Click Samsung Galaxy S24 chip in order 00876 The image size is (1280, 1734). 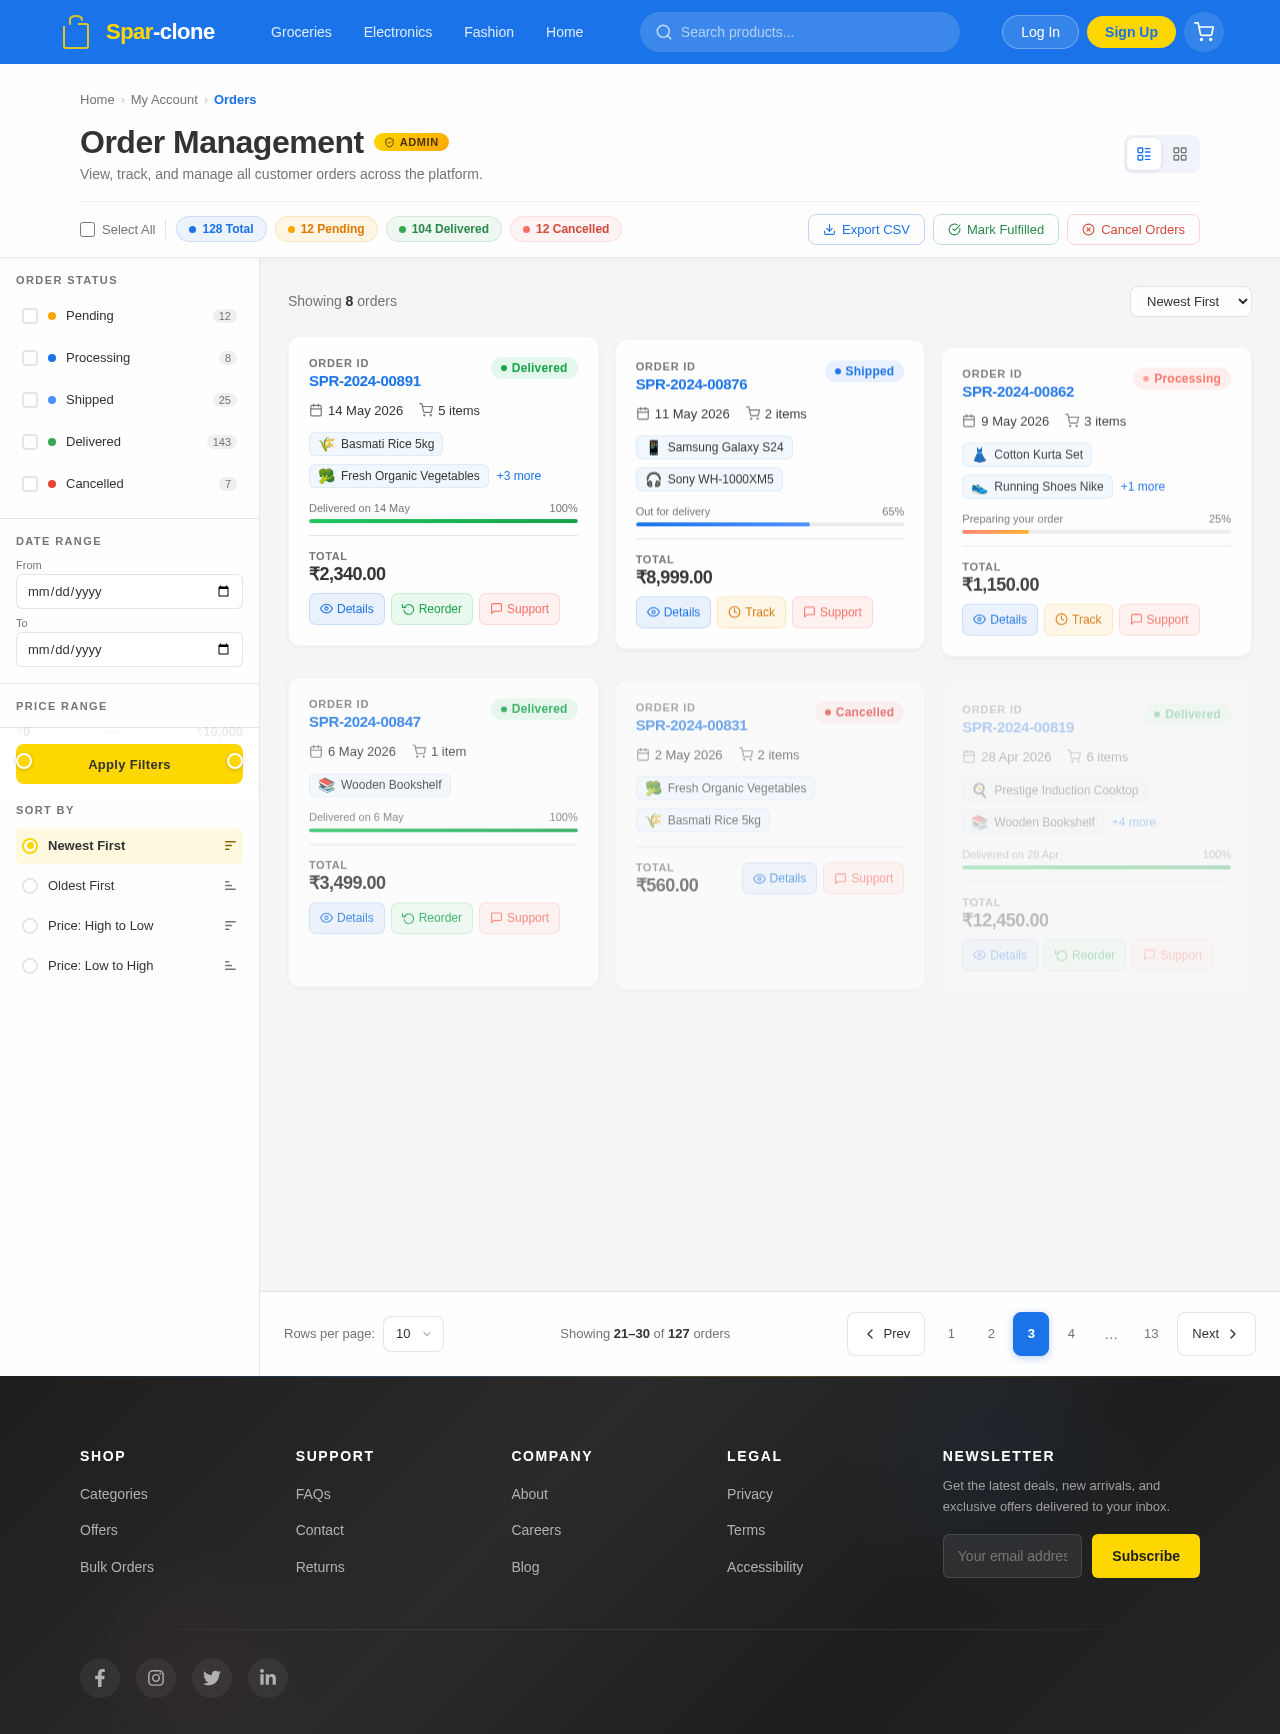(x=714, y=447)
